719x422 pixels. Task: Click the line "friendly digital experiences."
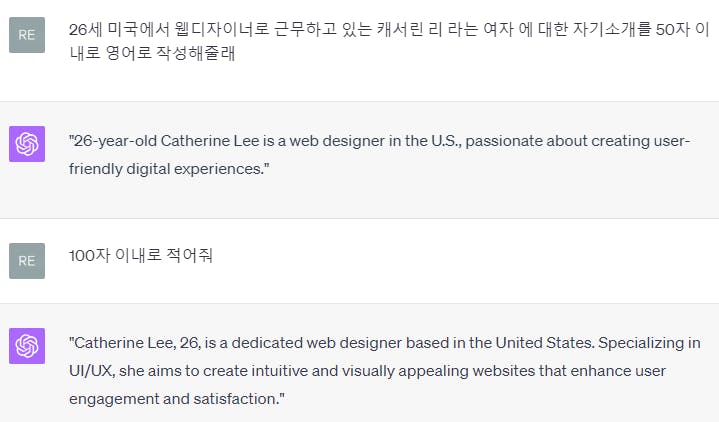pos(169,168)
